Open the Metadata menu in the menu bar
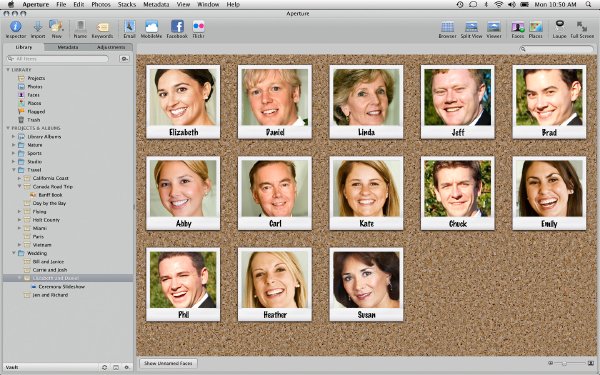The height and width of the screenshot is (375, 600). pos(156,5)
